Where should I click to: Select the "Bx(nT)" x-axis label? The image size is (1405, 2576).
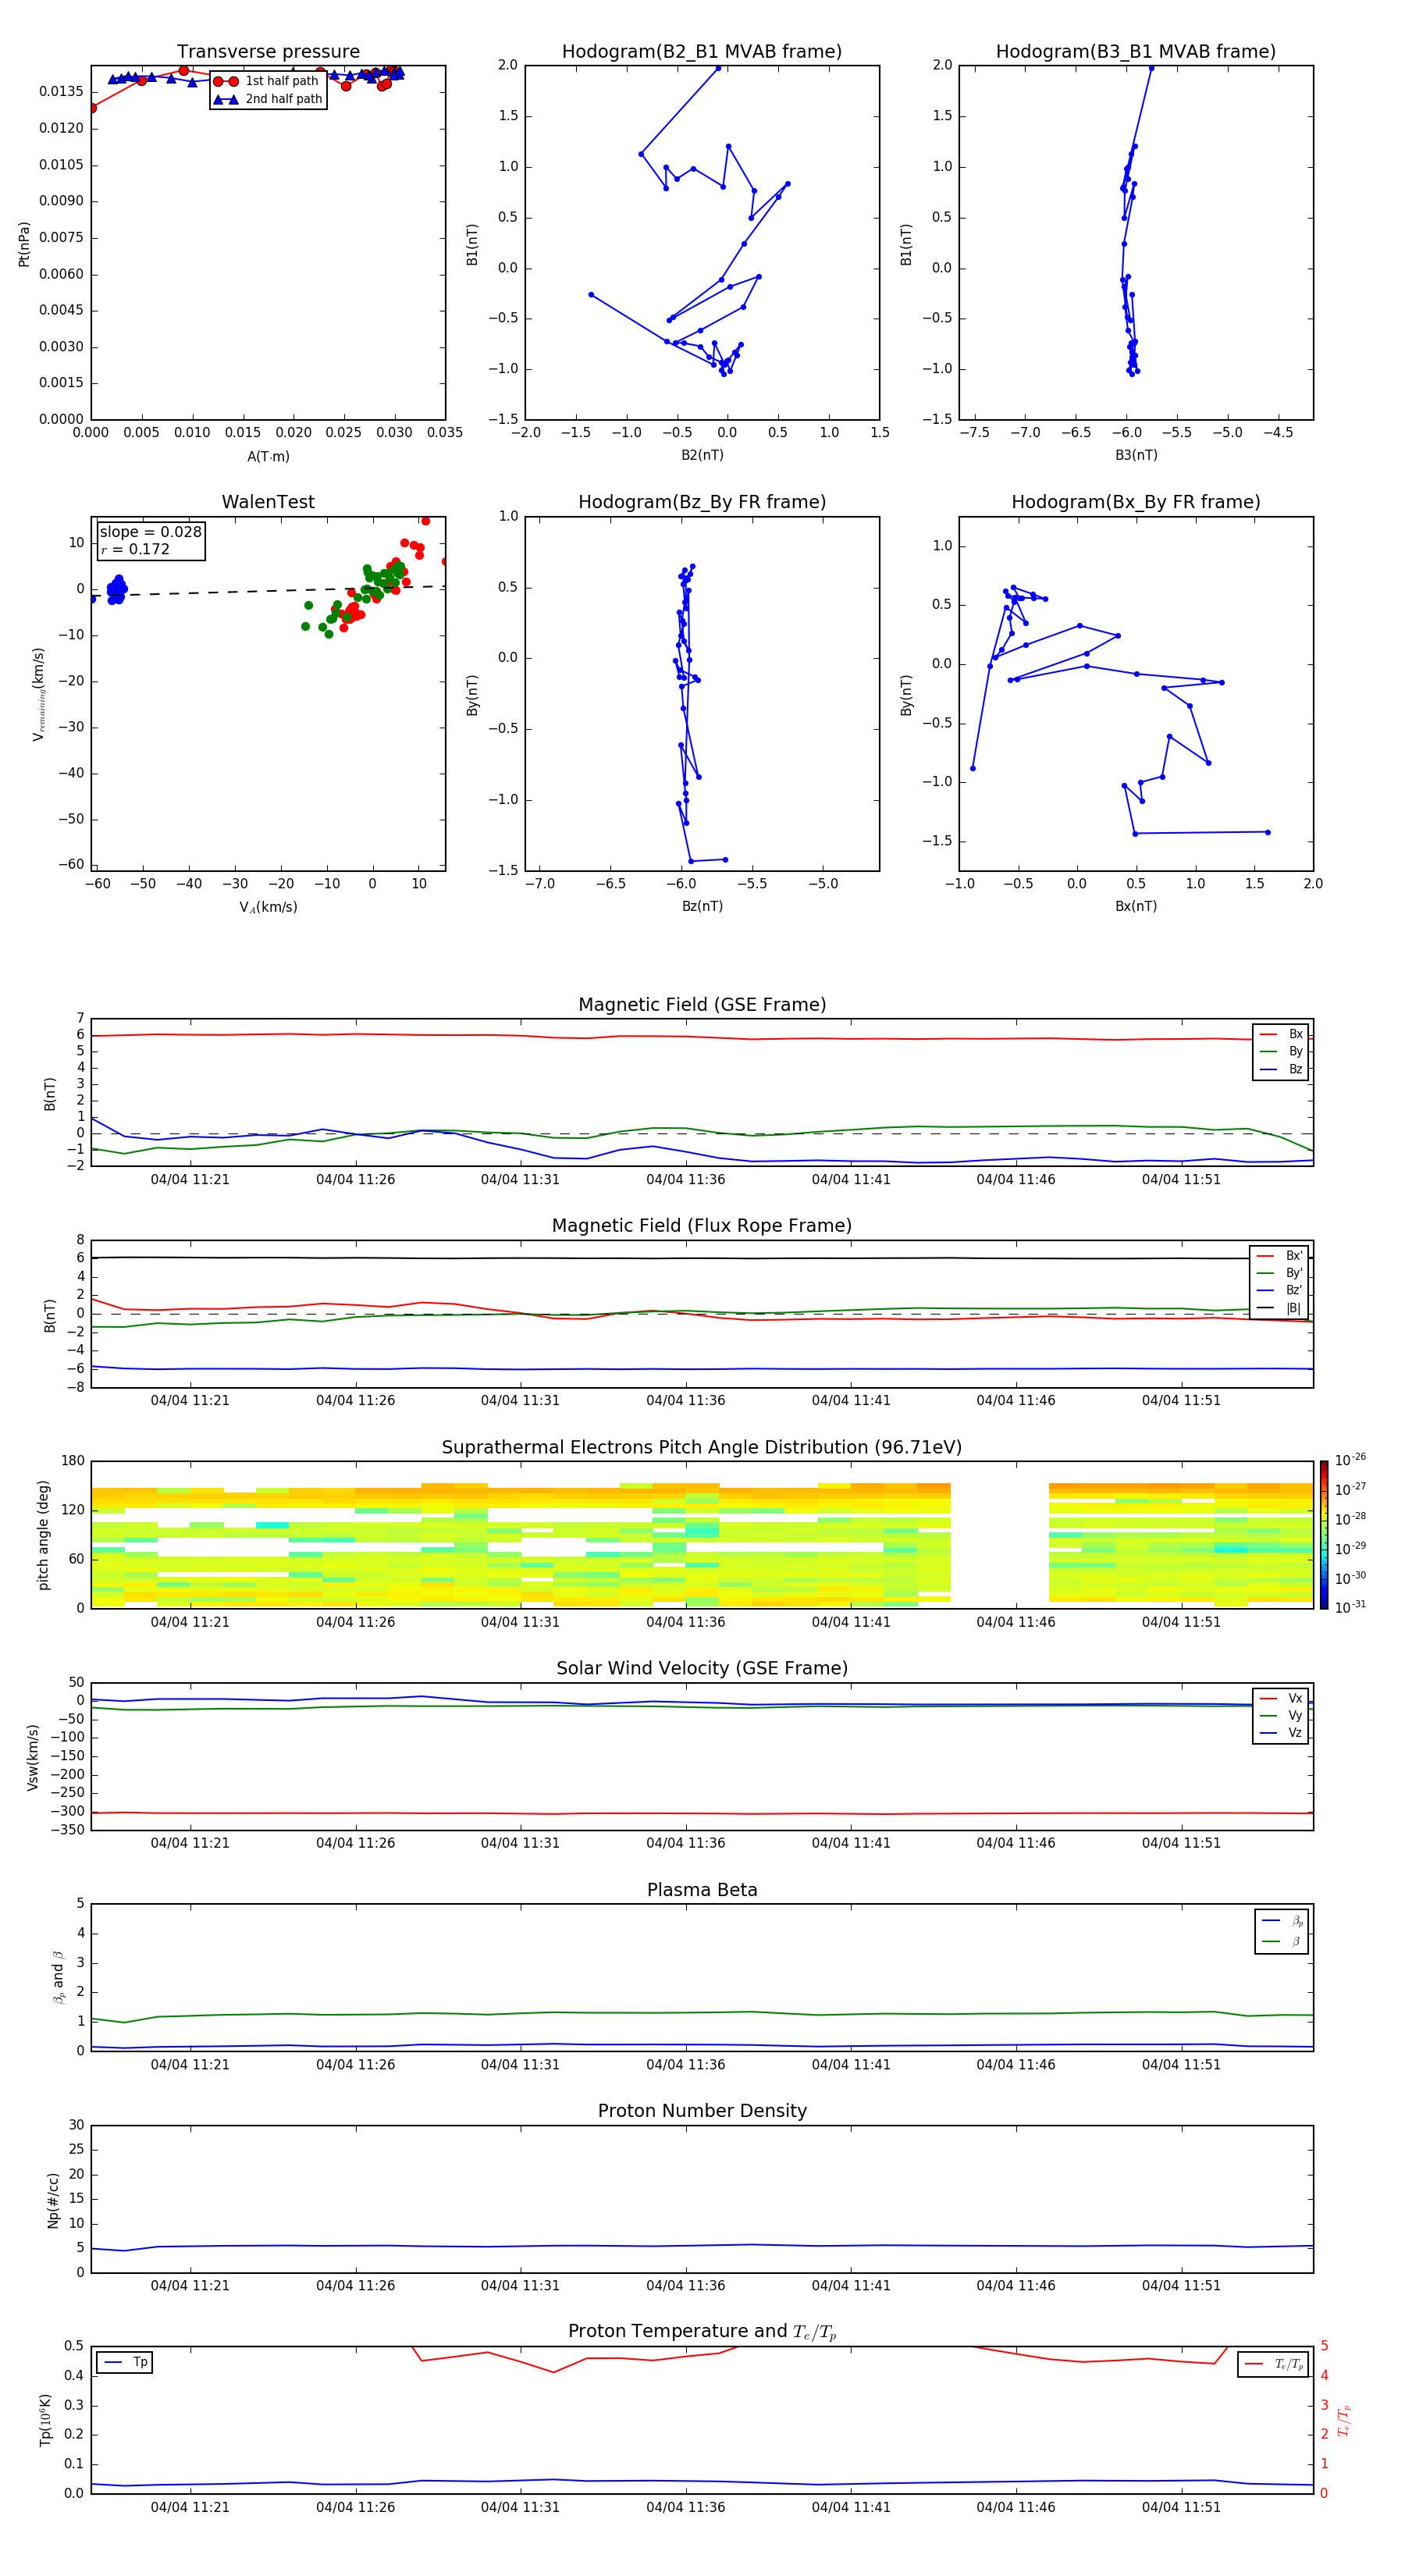(1136, 906)
